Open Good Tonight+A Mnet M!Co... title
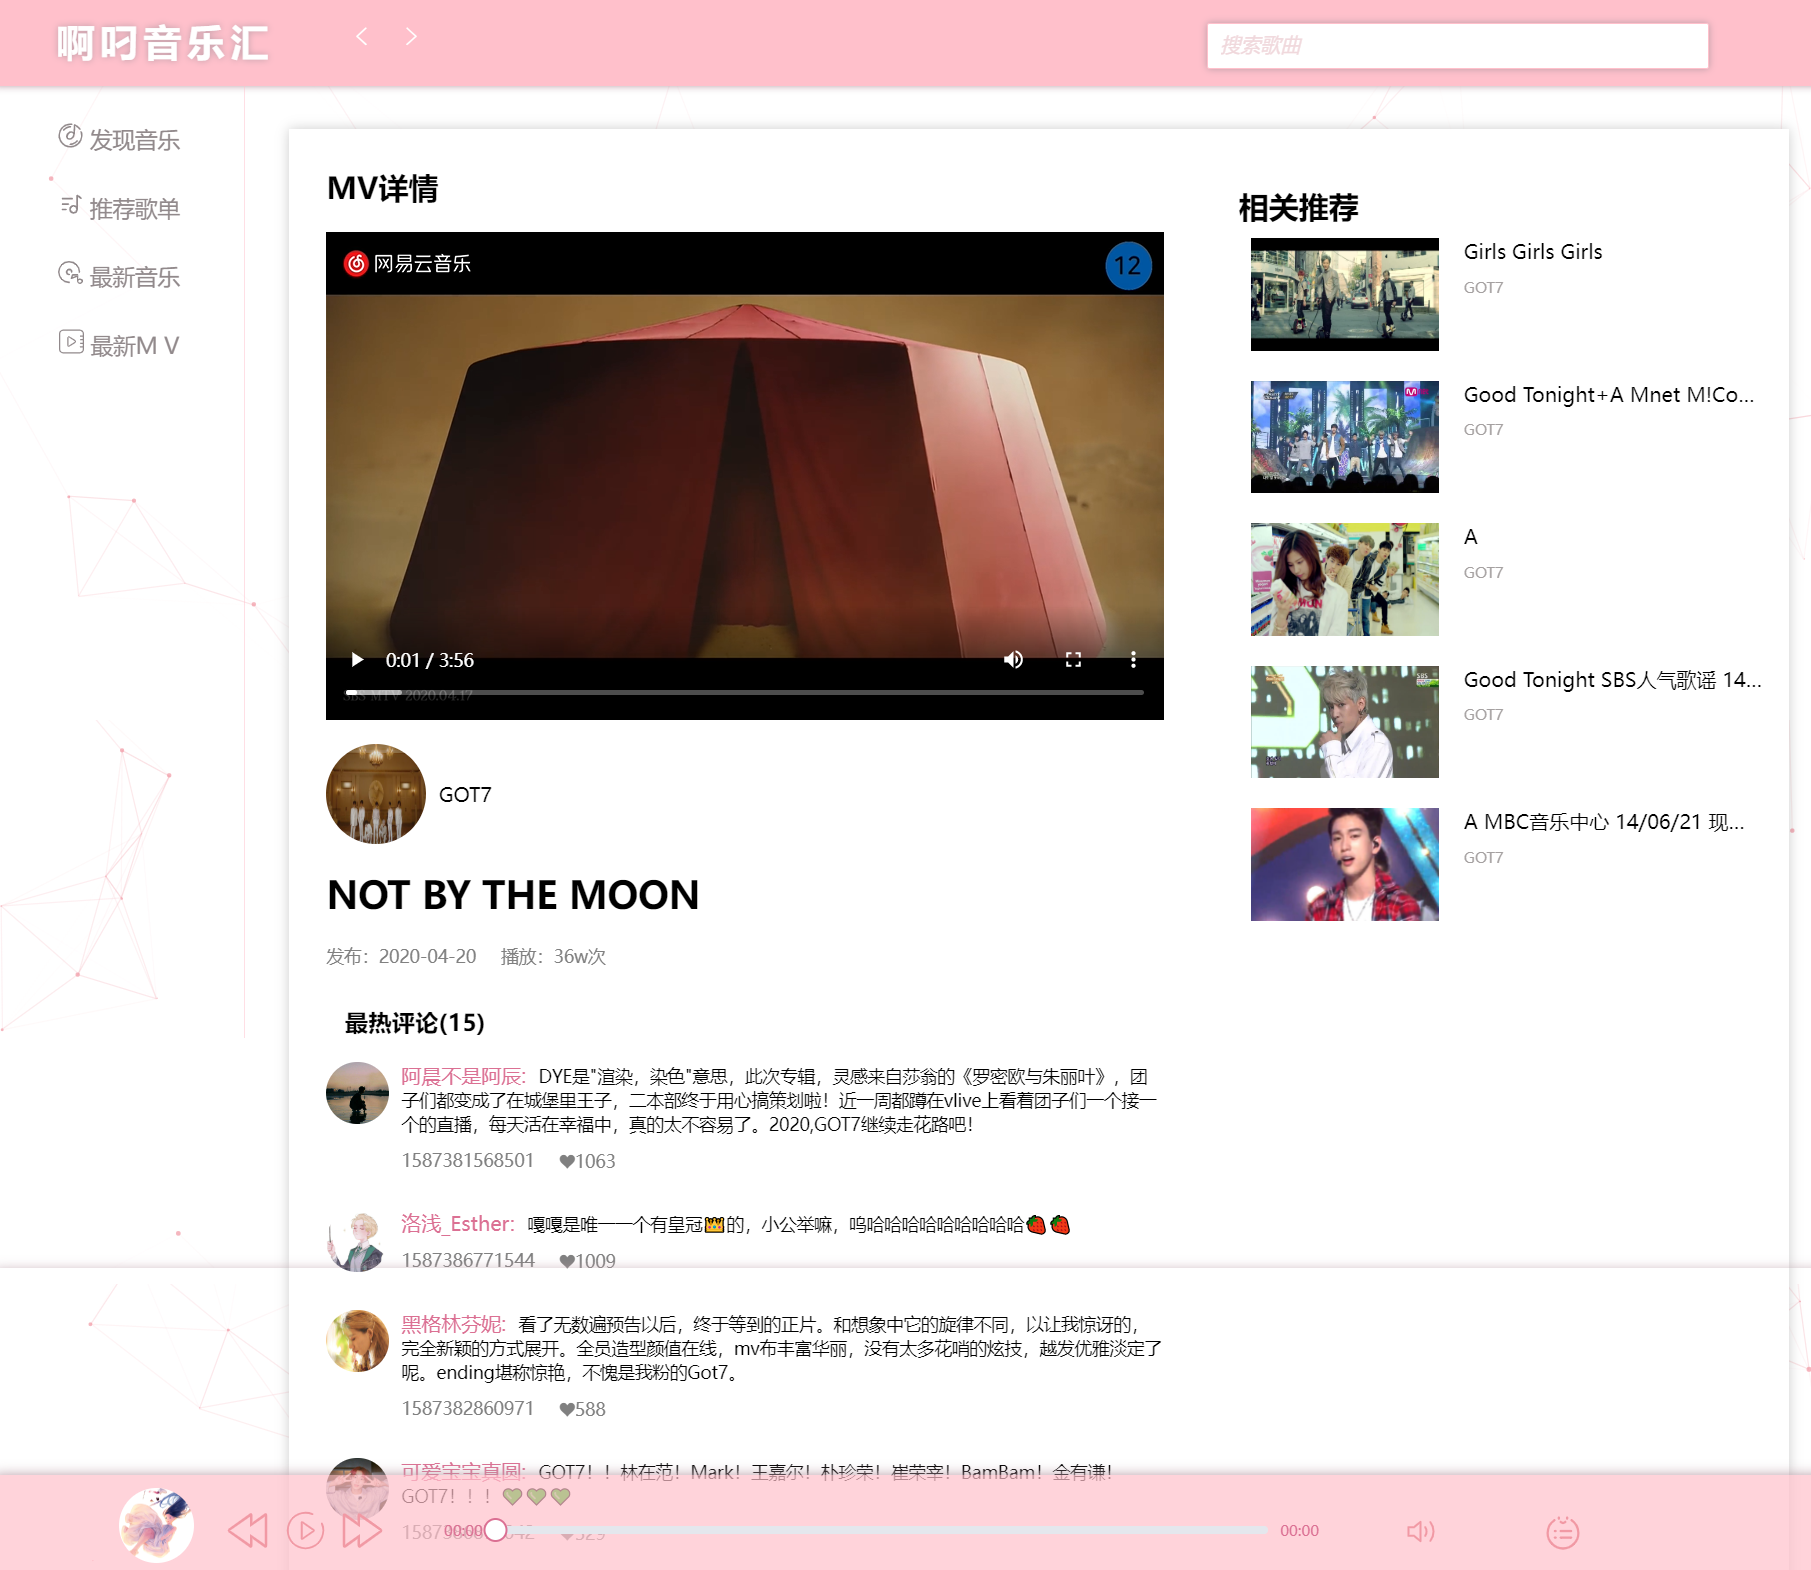 coord(1608,395)
